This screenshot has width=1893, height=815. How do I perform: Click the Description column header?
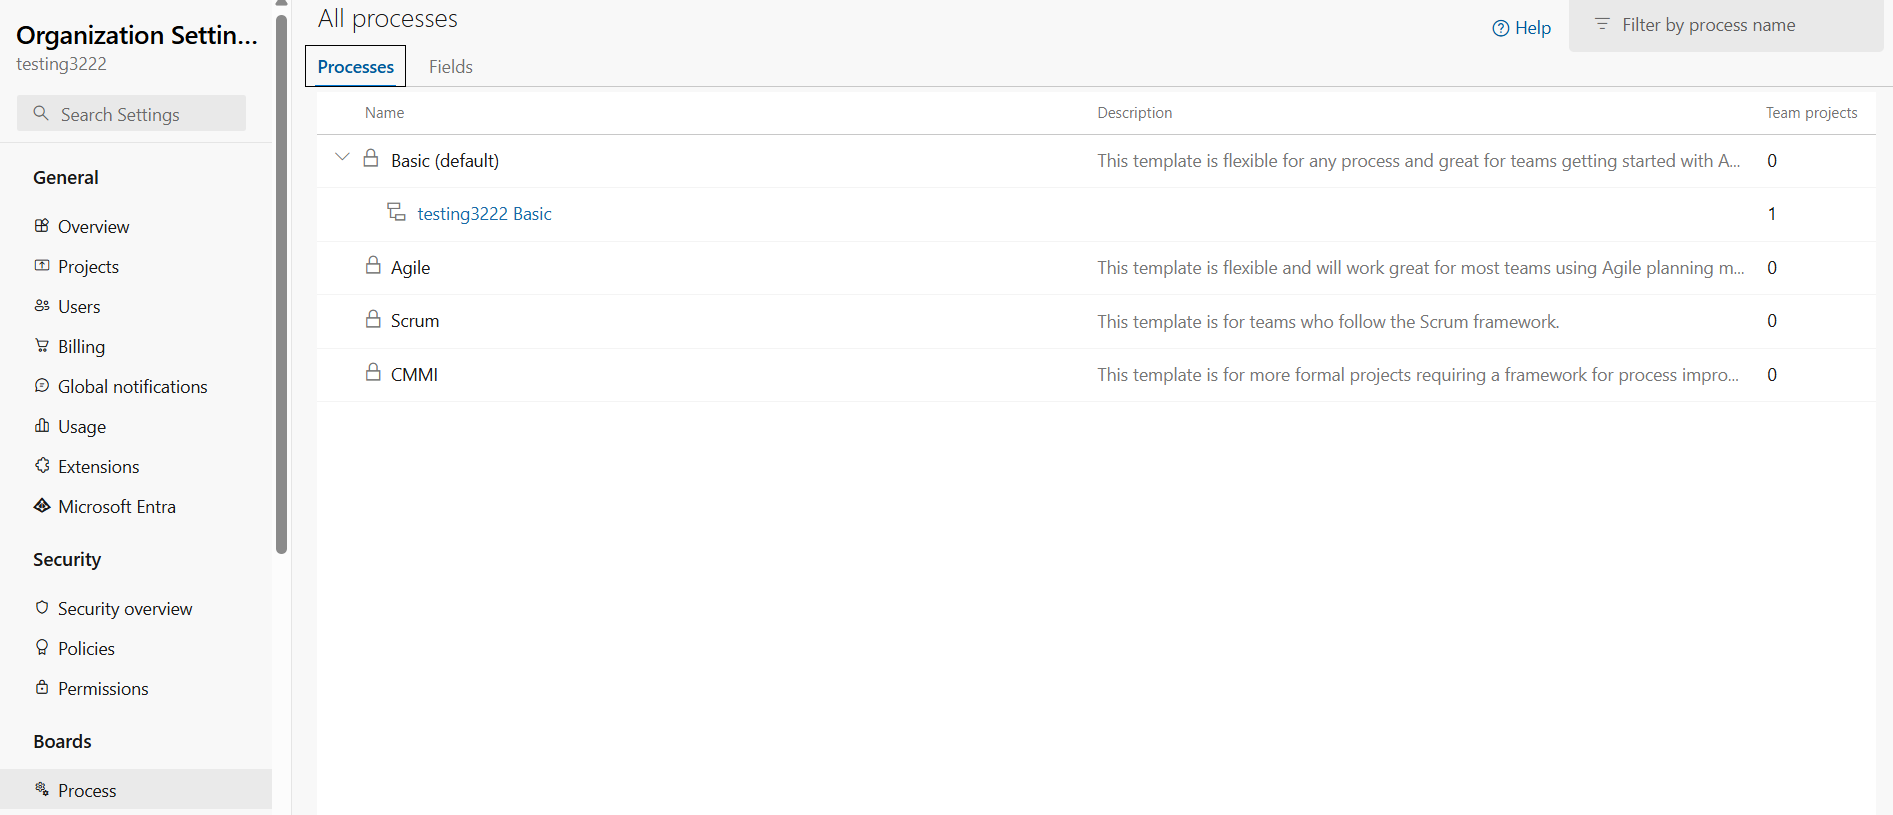click(1134, 113)
